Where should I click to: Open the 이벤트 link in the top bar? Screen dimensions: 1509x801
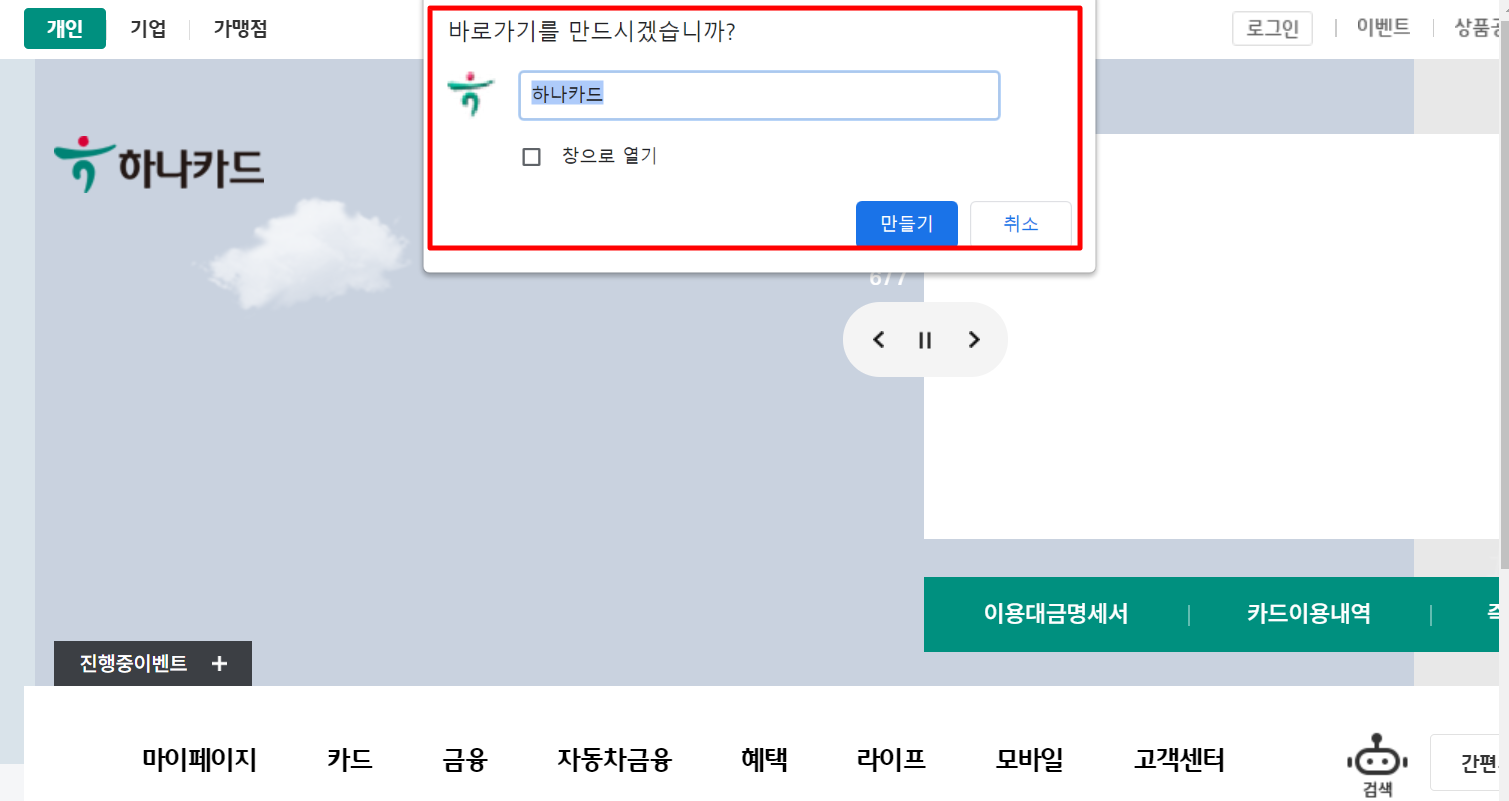tap(1383, 28)
